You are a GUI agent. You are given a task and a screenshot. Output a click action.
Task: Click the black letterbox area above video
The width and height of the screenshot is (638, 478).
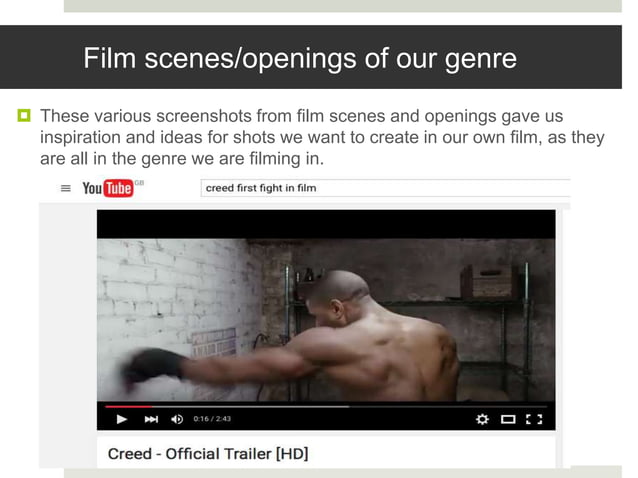coord(326,224)
